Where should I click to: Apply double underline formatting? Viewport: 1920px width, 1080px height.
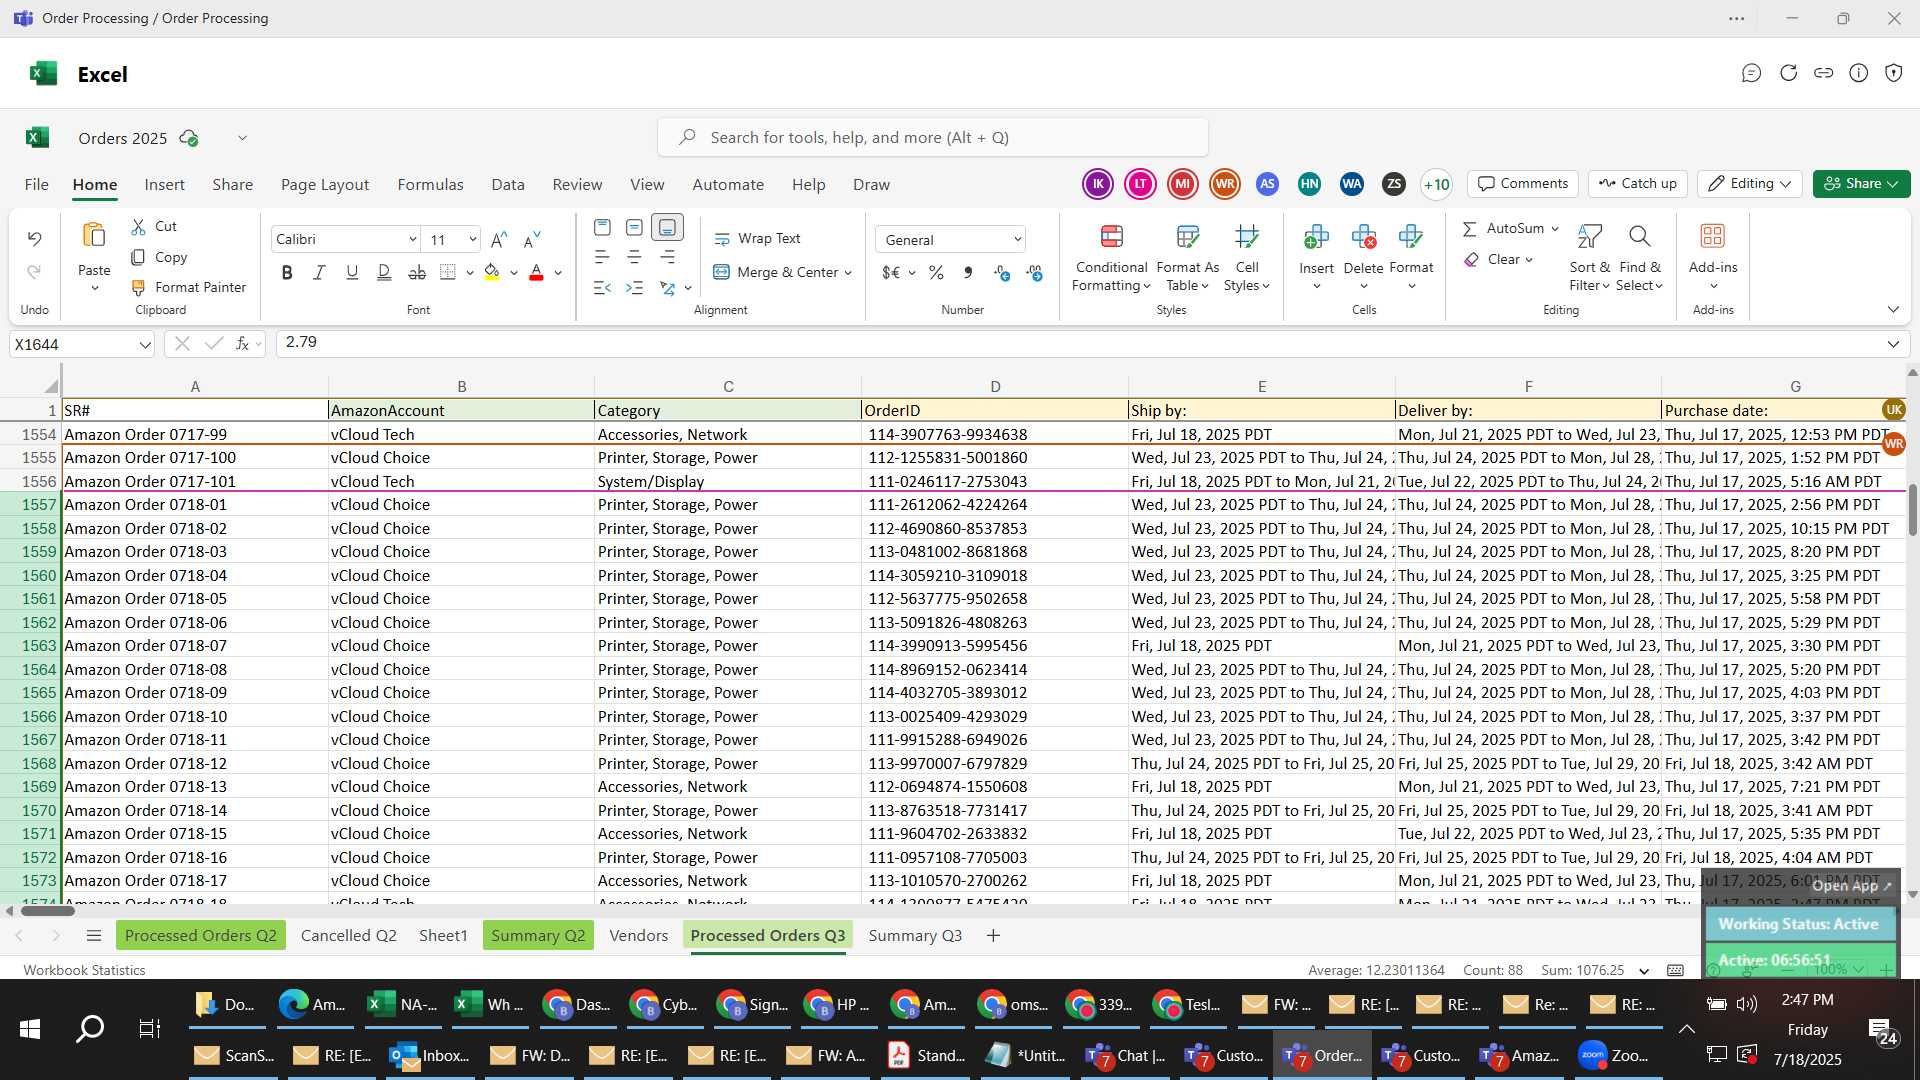point(384,272)
